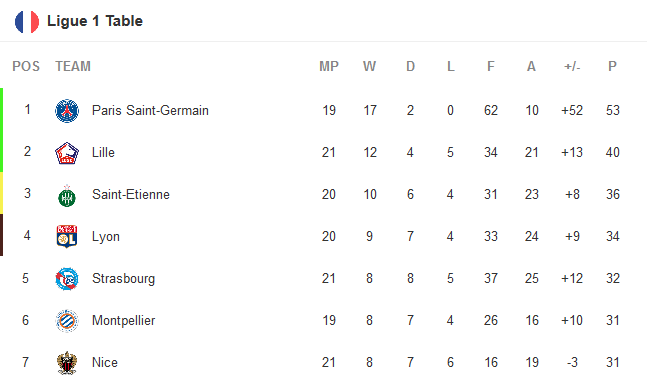Click the Paris Saint-Germain crest
Viewport: 647px width, 380px height.
pos(67,111)
